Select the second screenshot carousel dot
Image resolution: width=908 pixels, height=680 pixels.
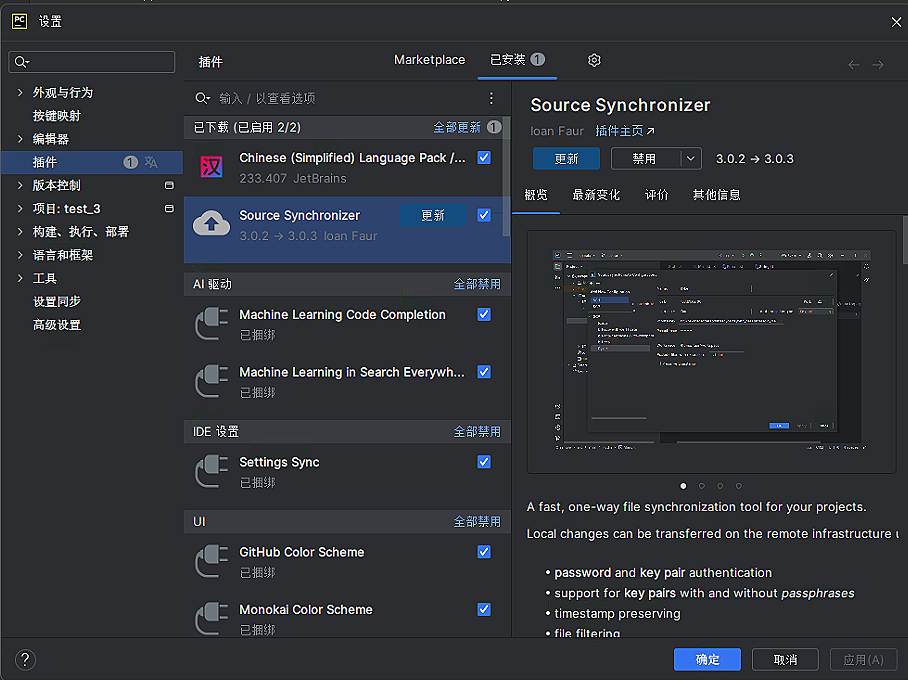click(x=702, y=486)
